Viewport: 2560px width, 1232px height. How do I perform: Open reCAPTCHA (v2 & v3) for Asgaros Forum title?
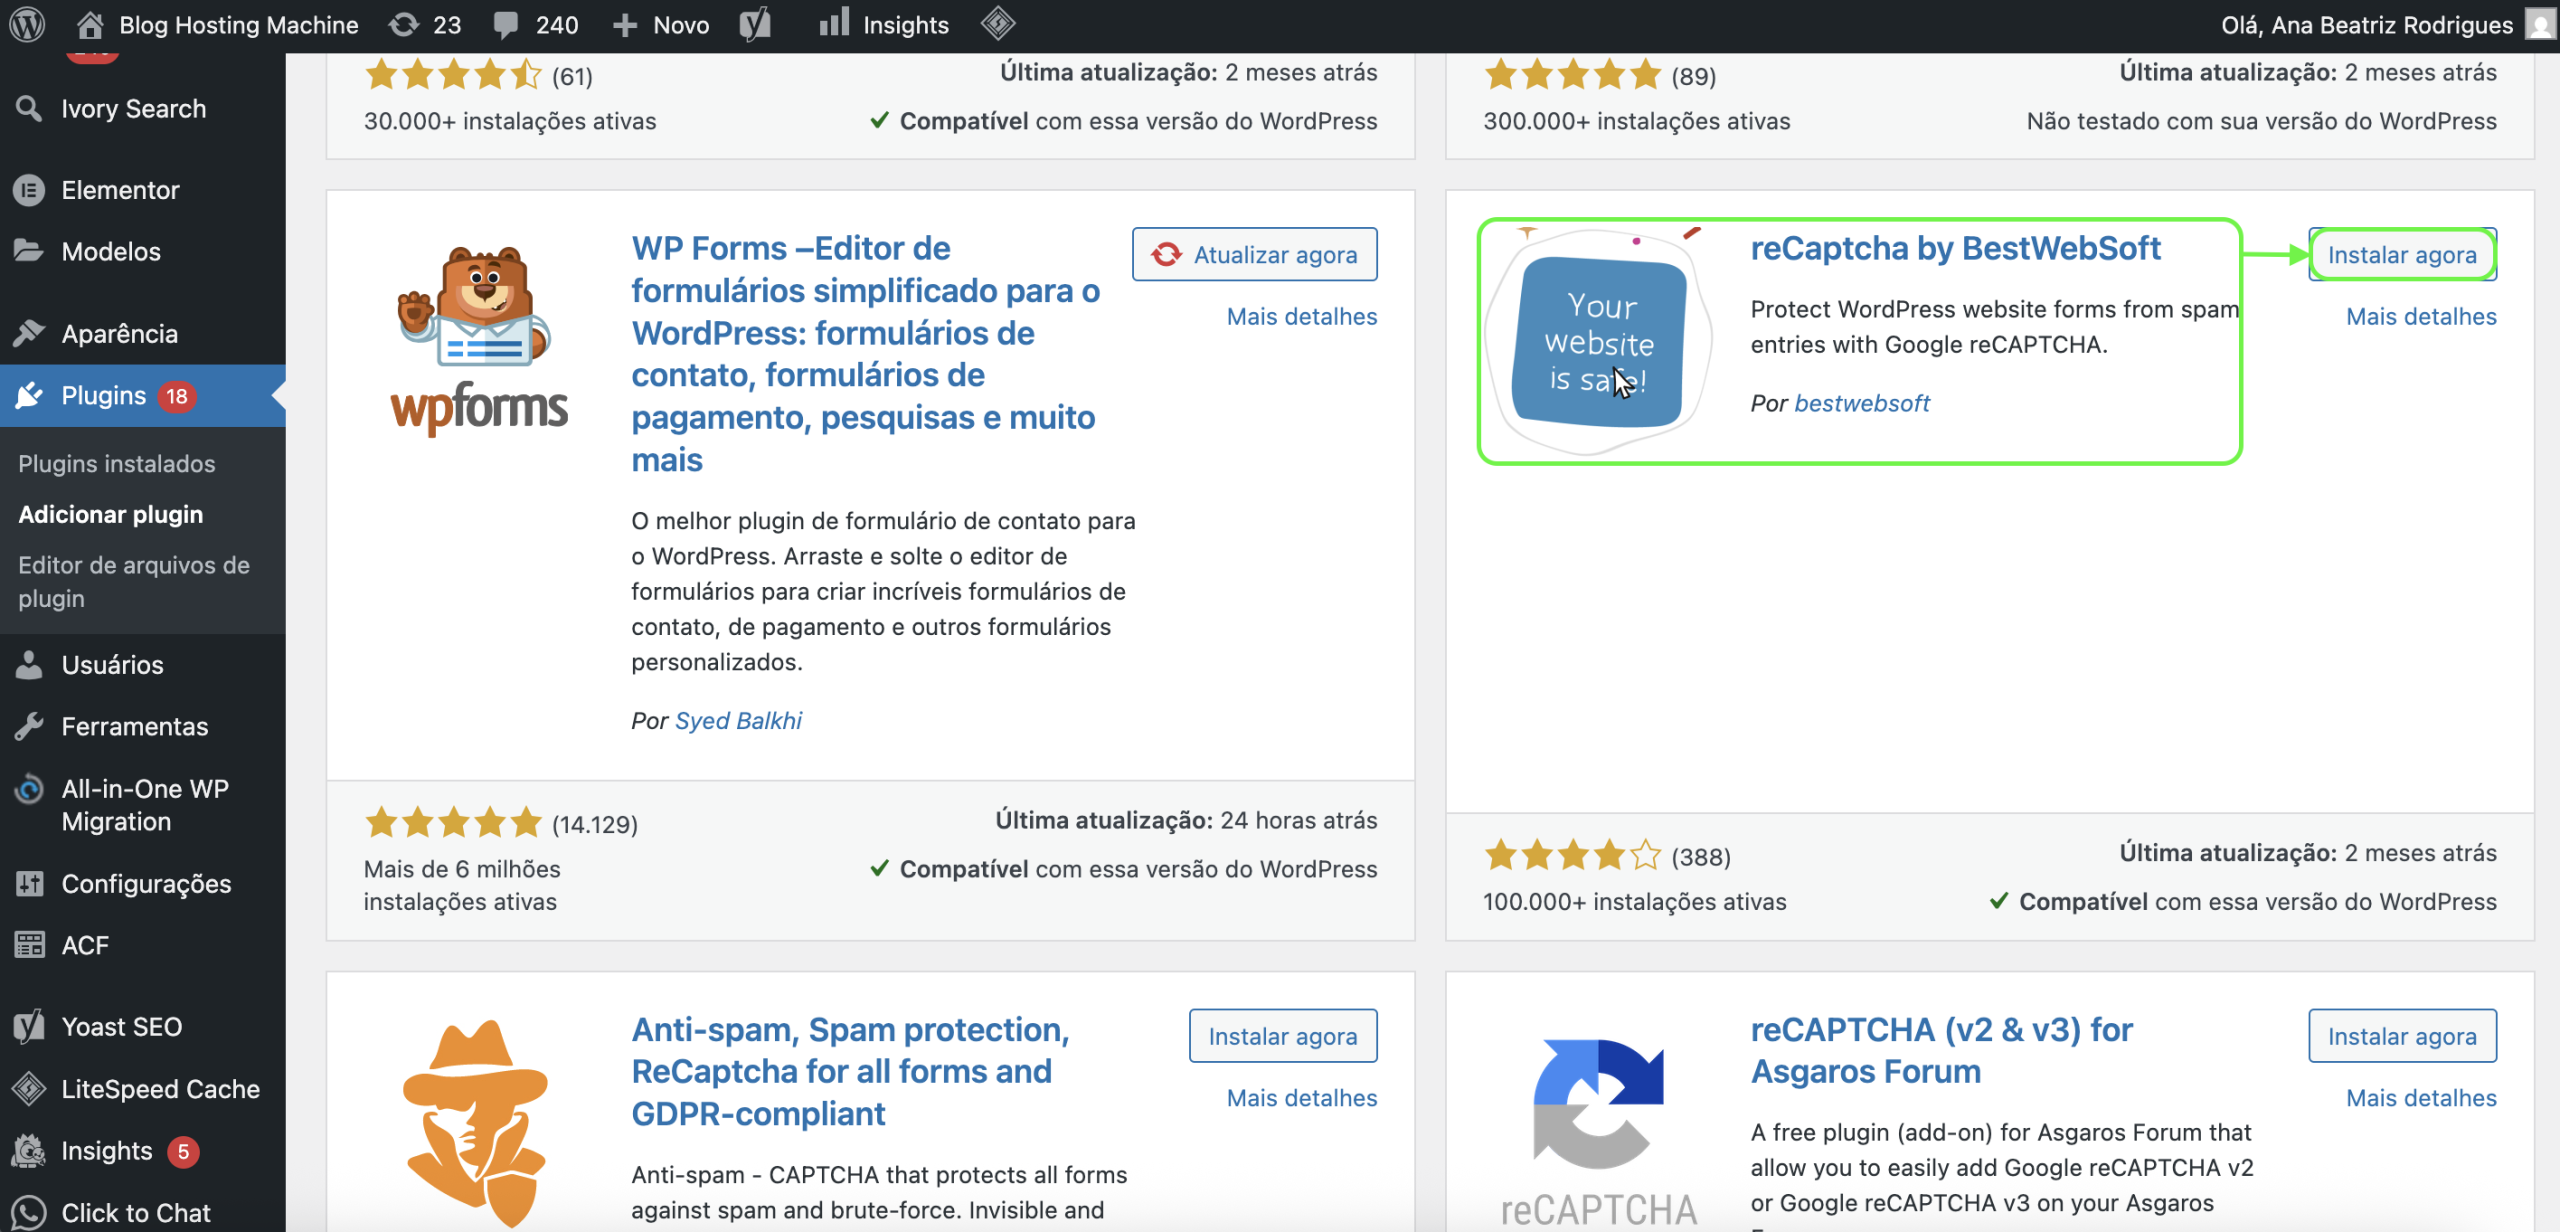point(1941,1050)
